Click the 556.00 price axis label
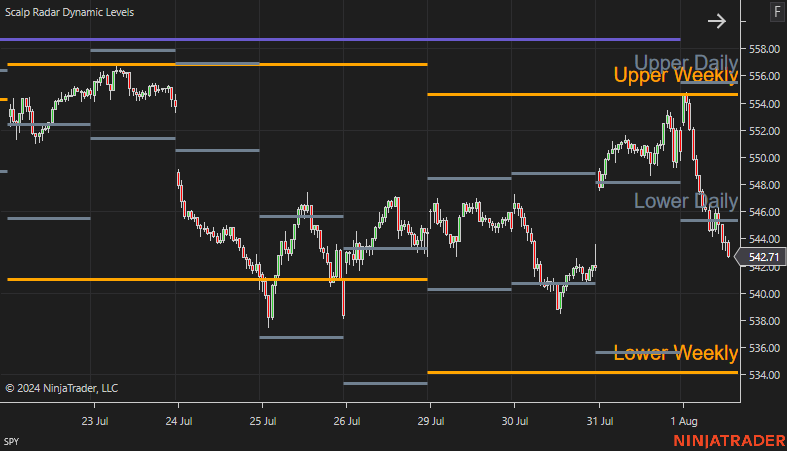Viewport: 787px width, 451px height. point(764,76)
